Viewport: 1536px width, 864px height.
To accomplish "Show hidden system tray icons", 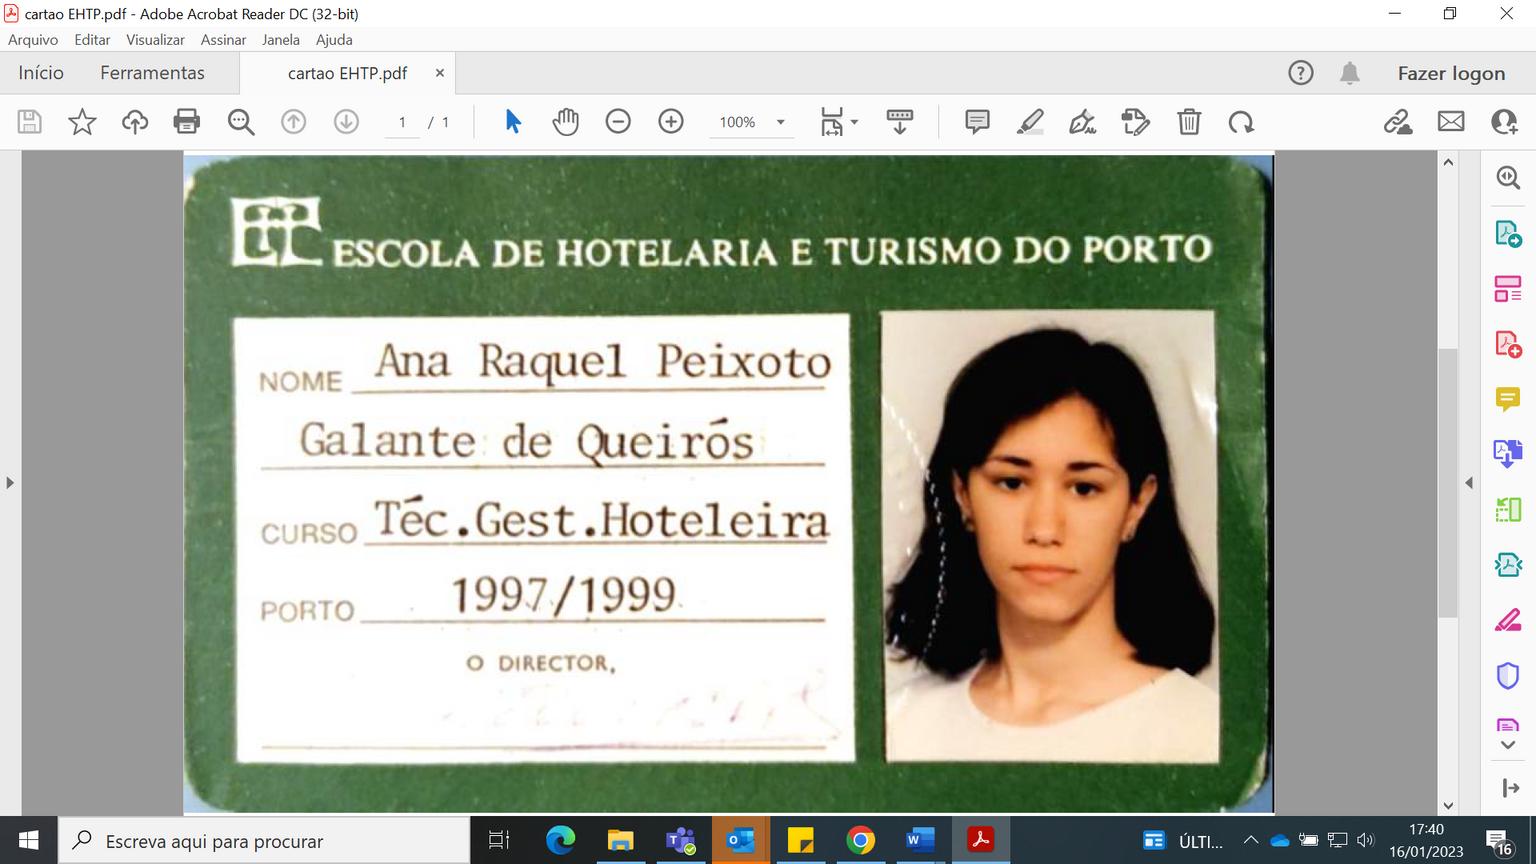I will (1250, 841).
